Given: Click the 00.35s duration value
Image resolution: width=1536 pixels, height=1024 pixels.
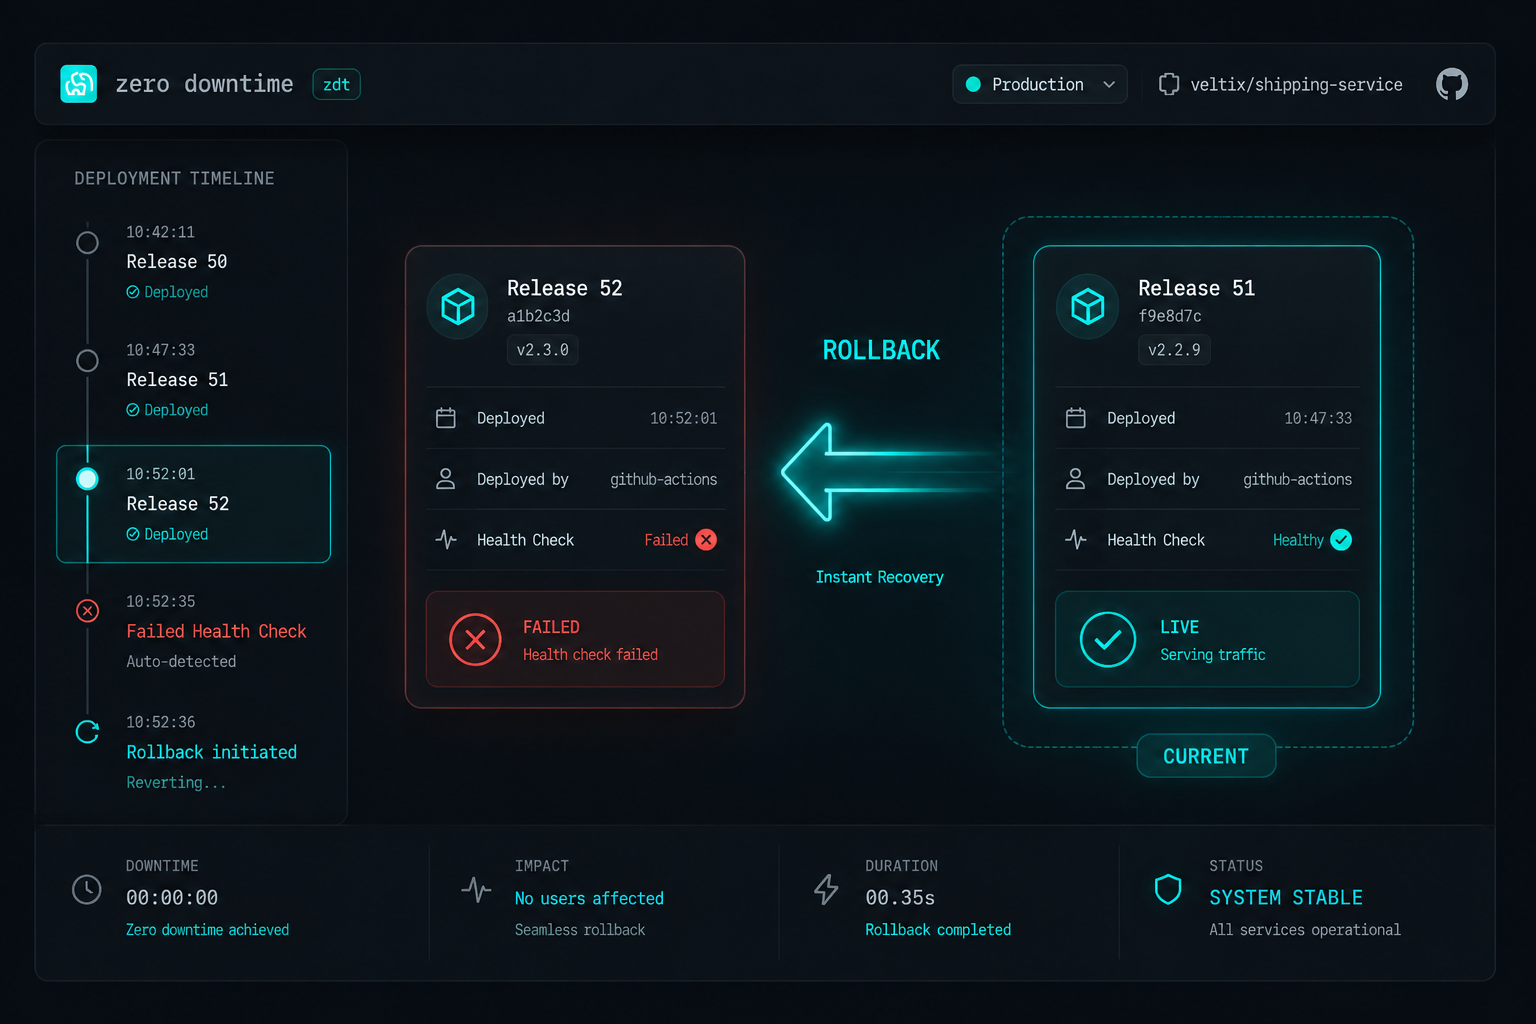Looking at the screenshot, I should [x=900, y=898].
